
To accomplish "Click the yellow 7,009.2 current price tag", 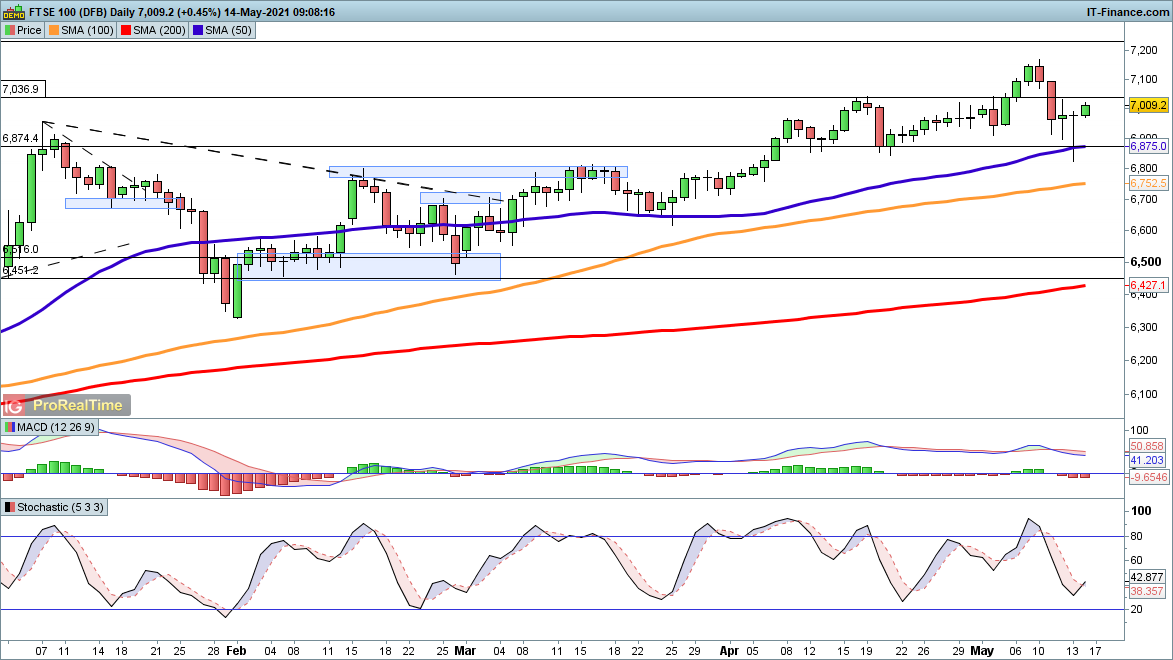I will pyautogui.click(x=1147, y=105).
